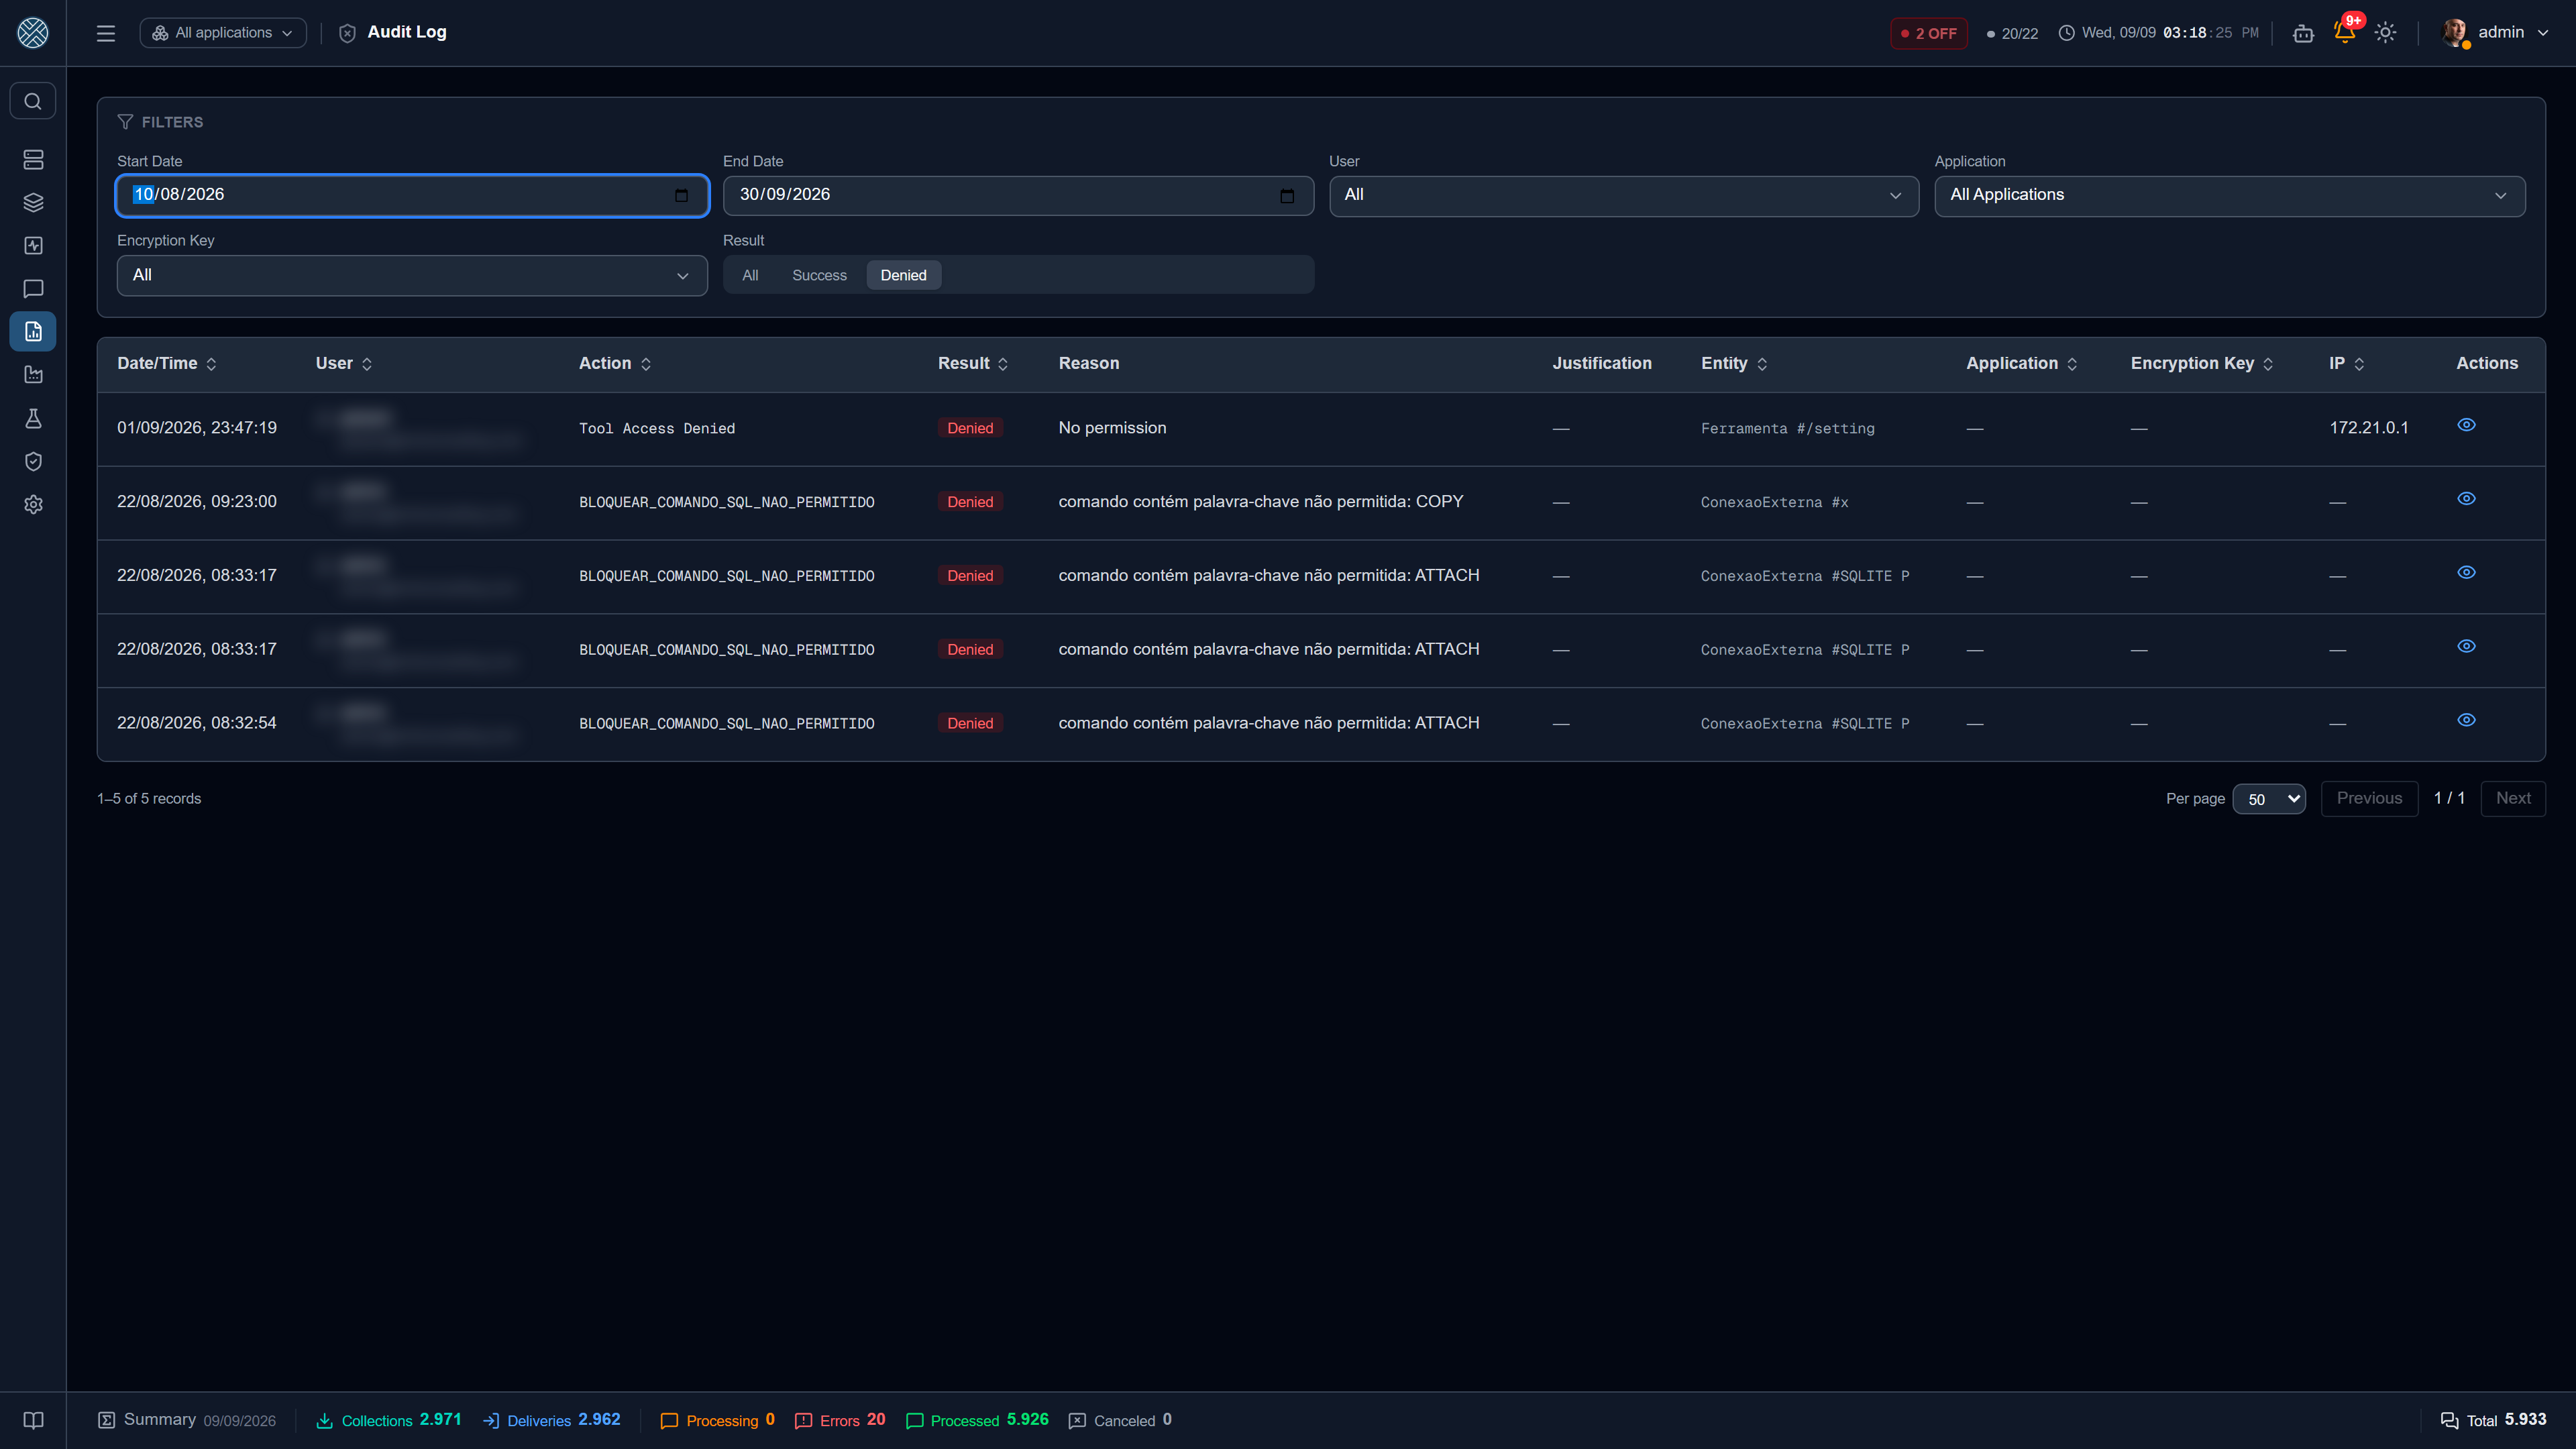Select the All result filter tab
The width and height of the screenshot is (2576, 1449).
coord(750,275)
